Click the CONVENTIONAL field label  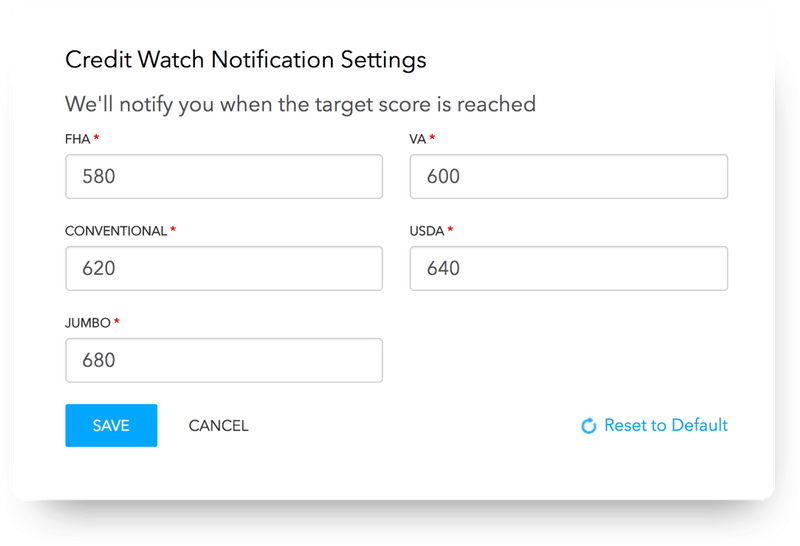point(116,231)
